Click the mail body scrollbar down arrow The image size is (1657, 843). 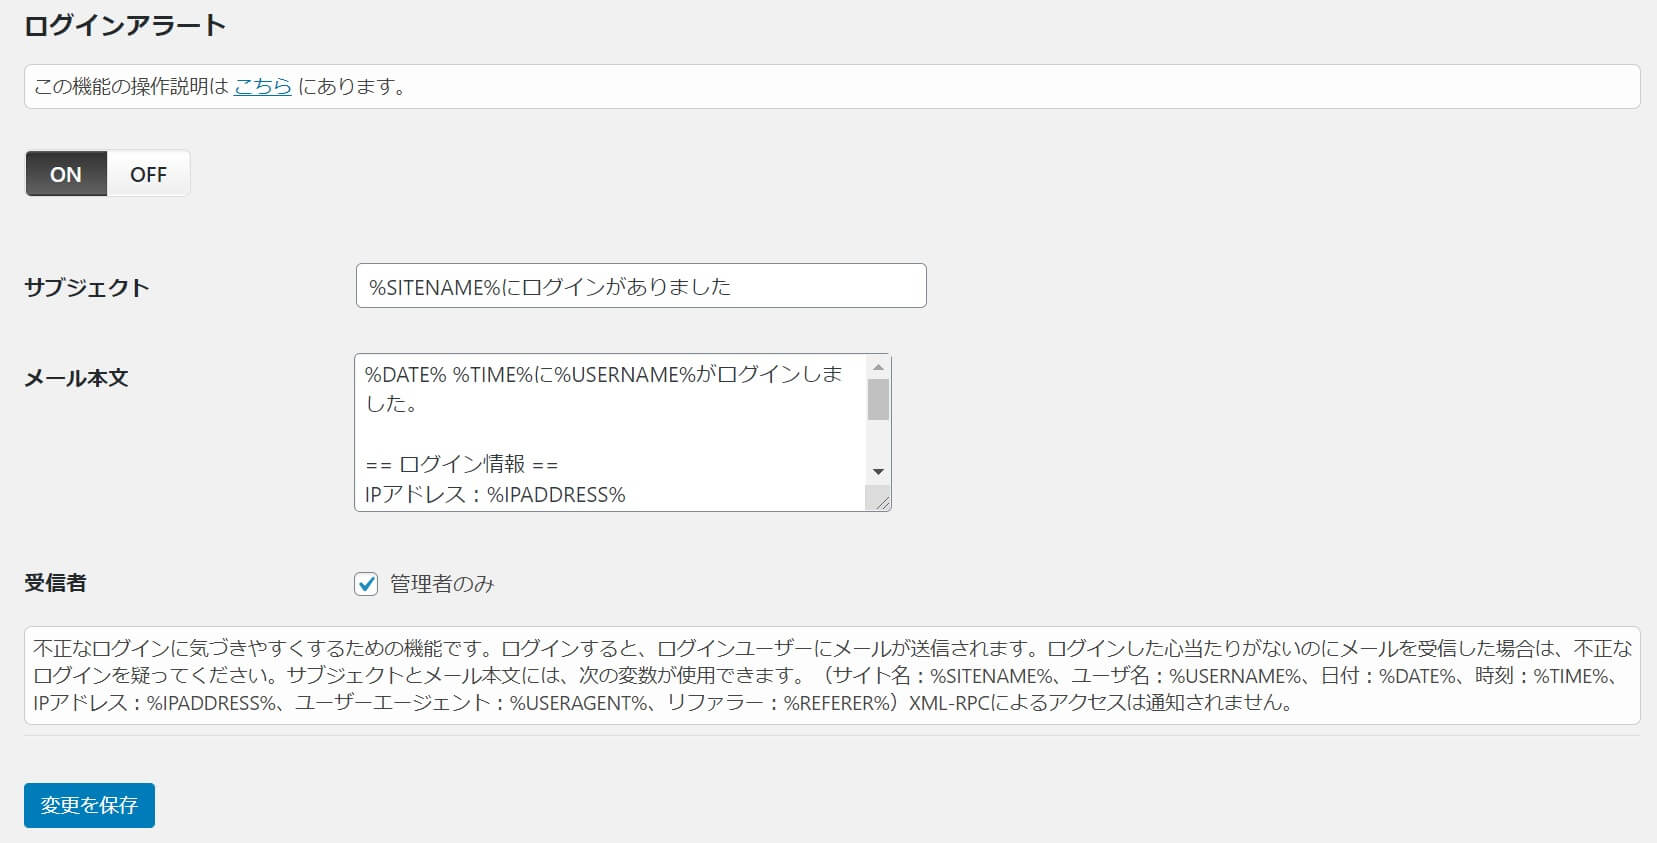878,472
